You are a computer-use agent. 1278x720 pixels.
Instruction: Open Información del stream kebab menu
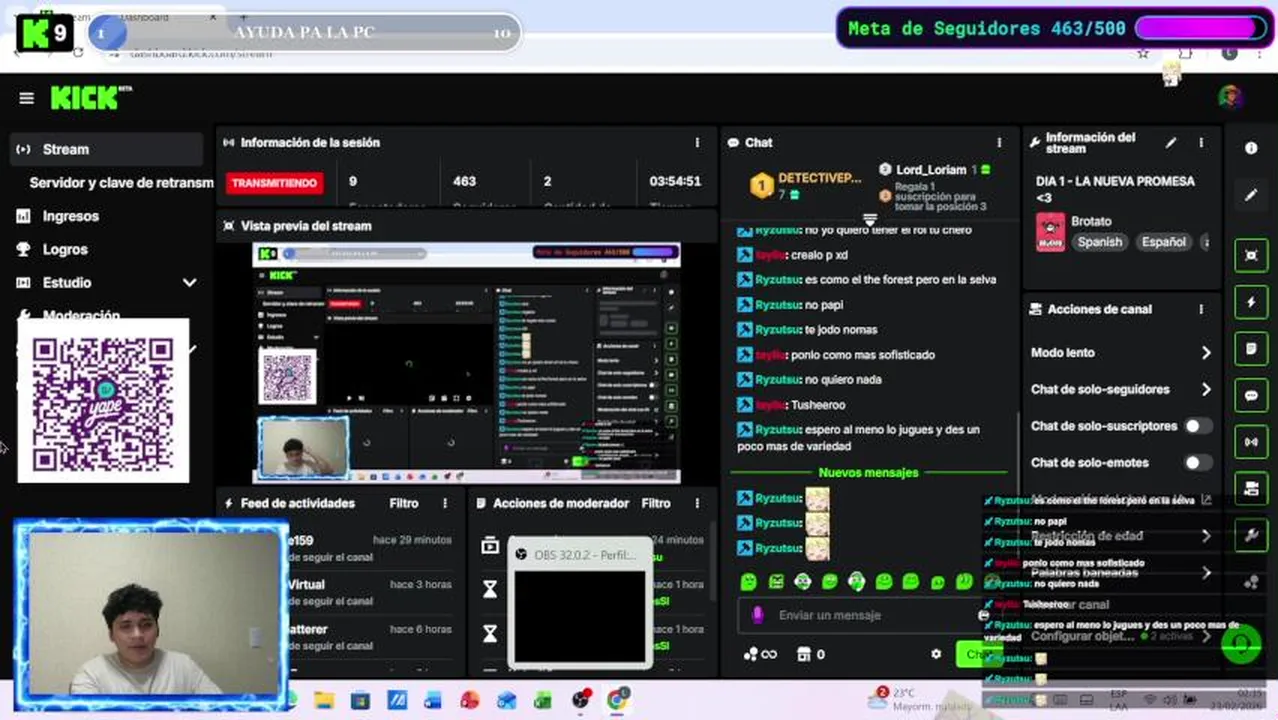[1201, 143]
